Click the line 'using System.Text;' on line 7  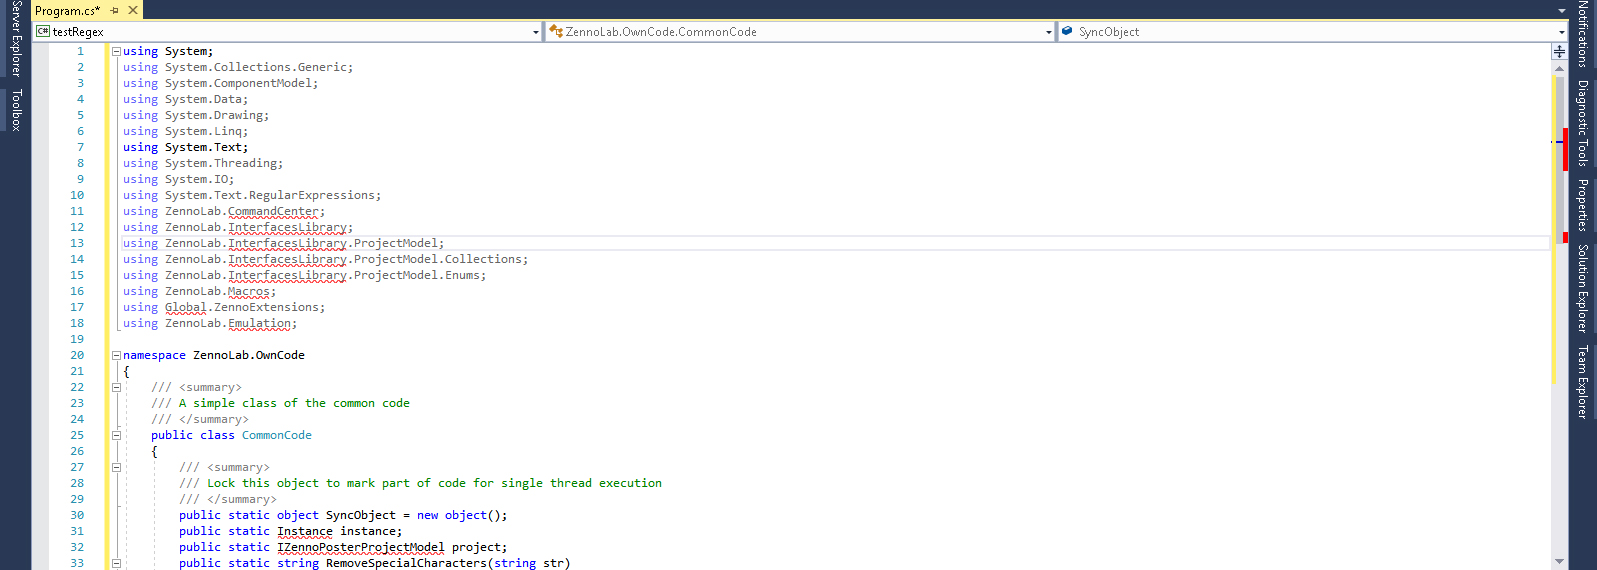tap(185, 147)
